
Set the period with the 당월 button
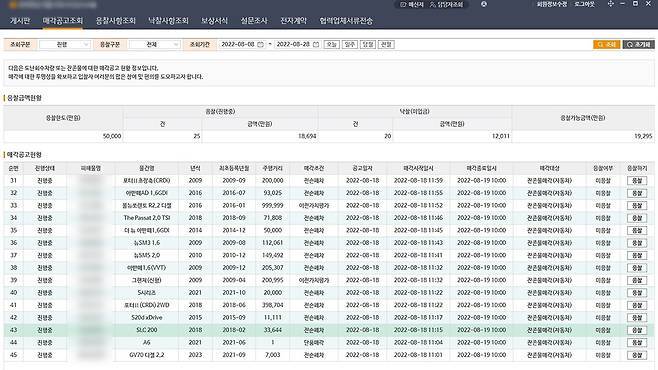tap(368, 44)
